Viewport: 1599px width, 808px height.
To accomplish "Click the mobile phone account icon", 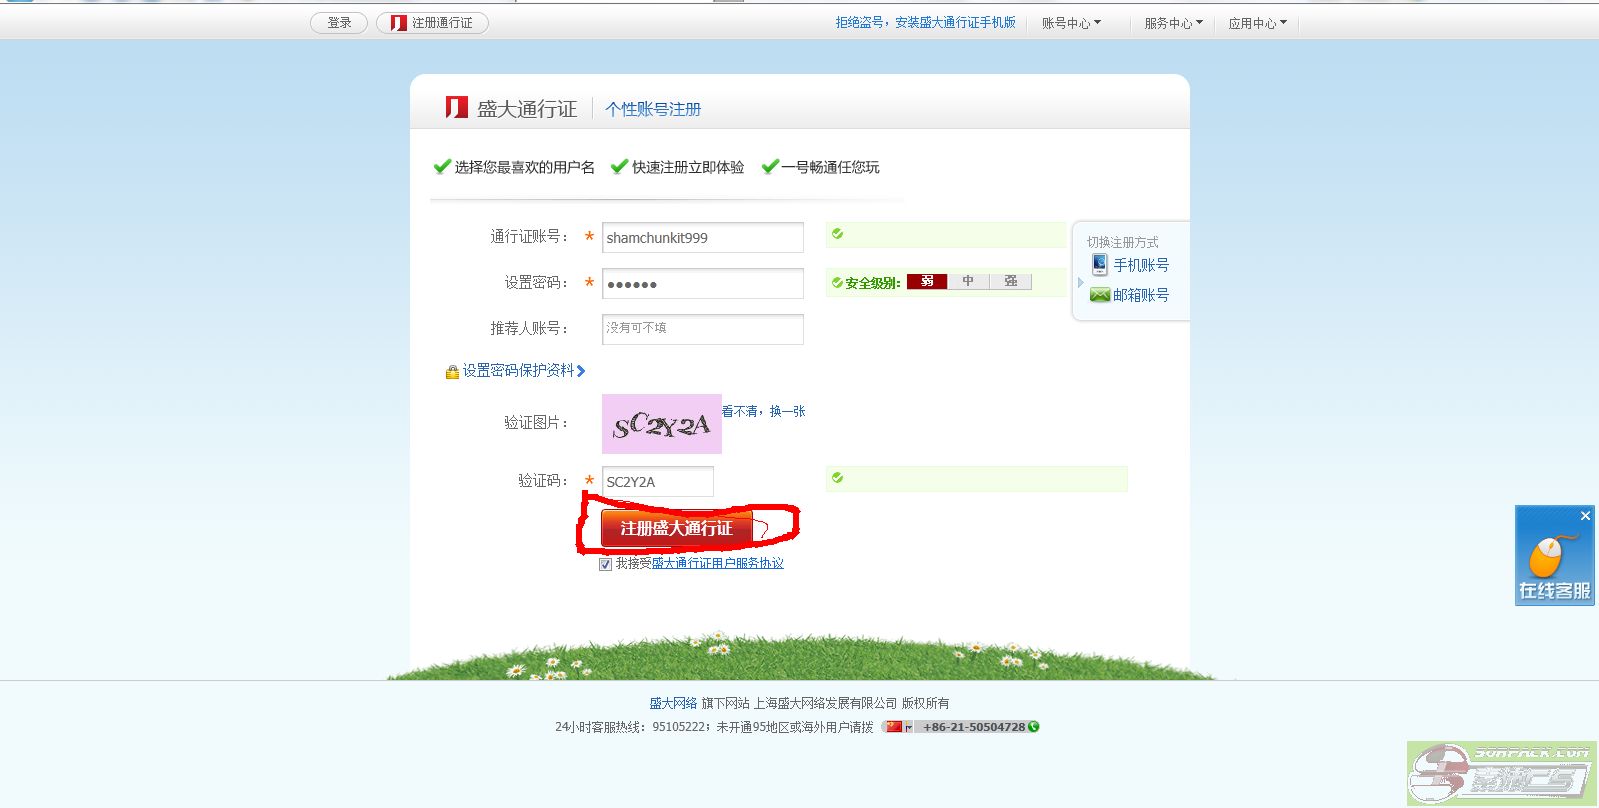I will 1099,265.
